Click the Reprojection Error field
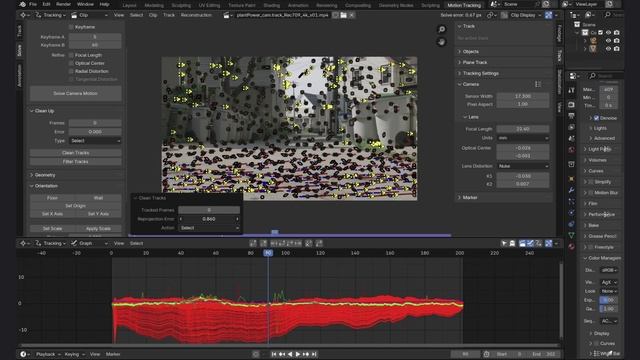This screenshot has width=640, height=360. 209,219
